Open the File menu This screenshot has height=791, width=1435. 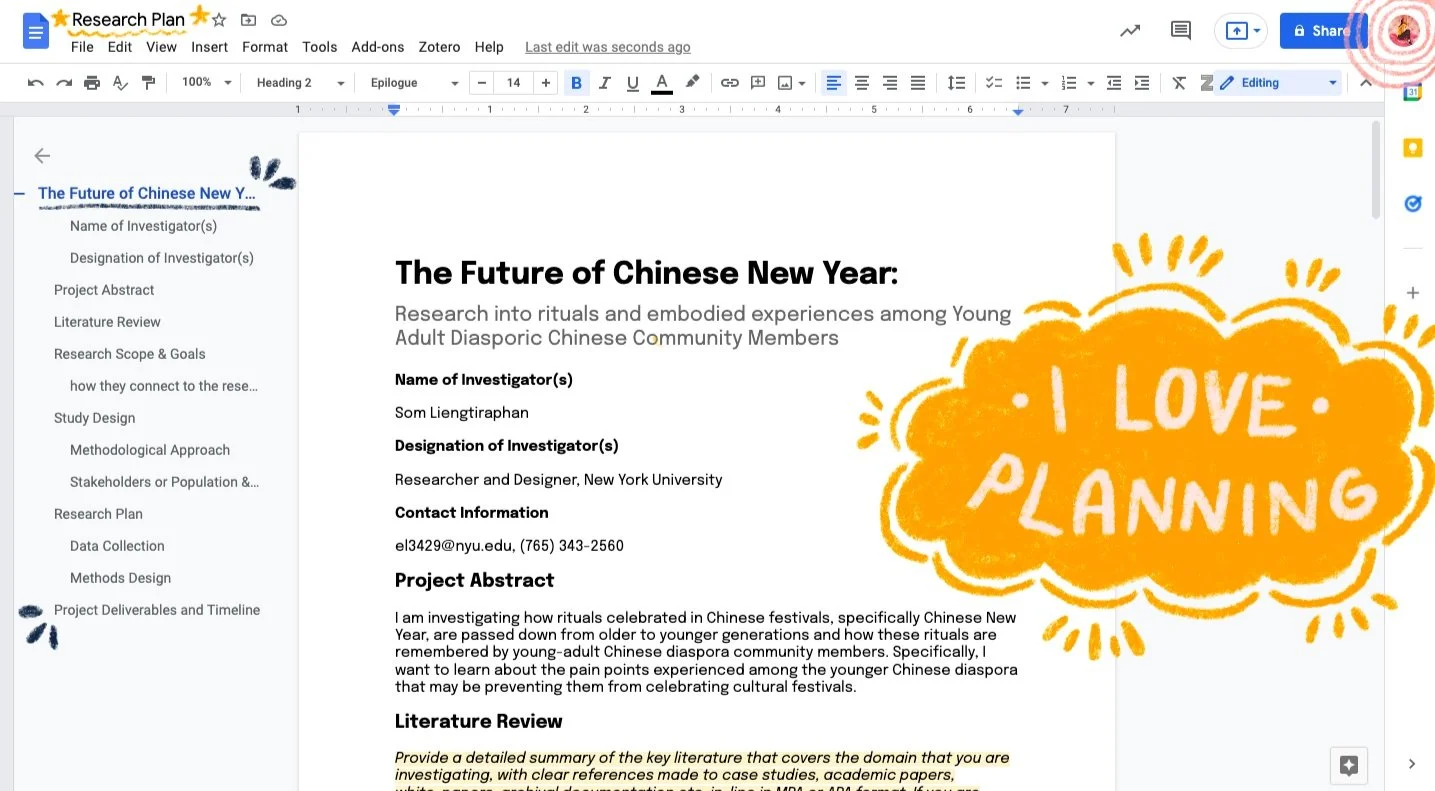82,47
